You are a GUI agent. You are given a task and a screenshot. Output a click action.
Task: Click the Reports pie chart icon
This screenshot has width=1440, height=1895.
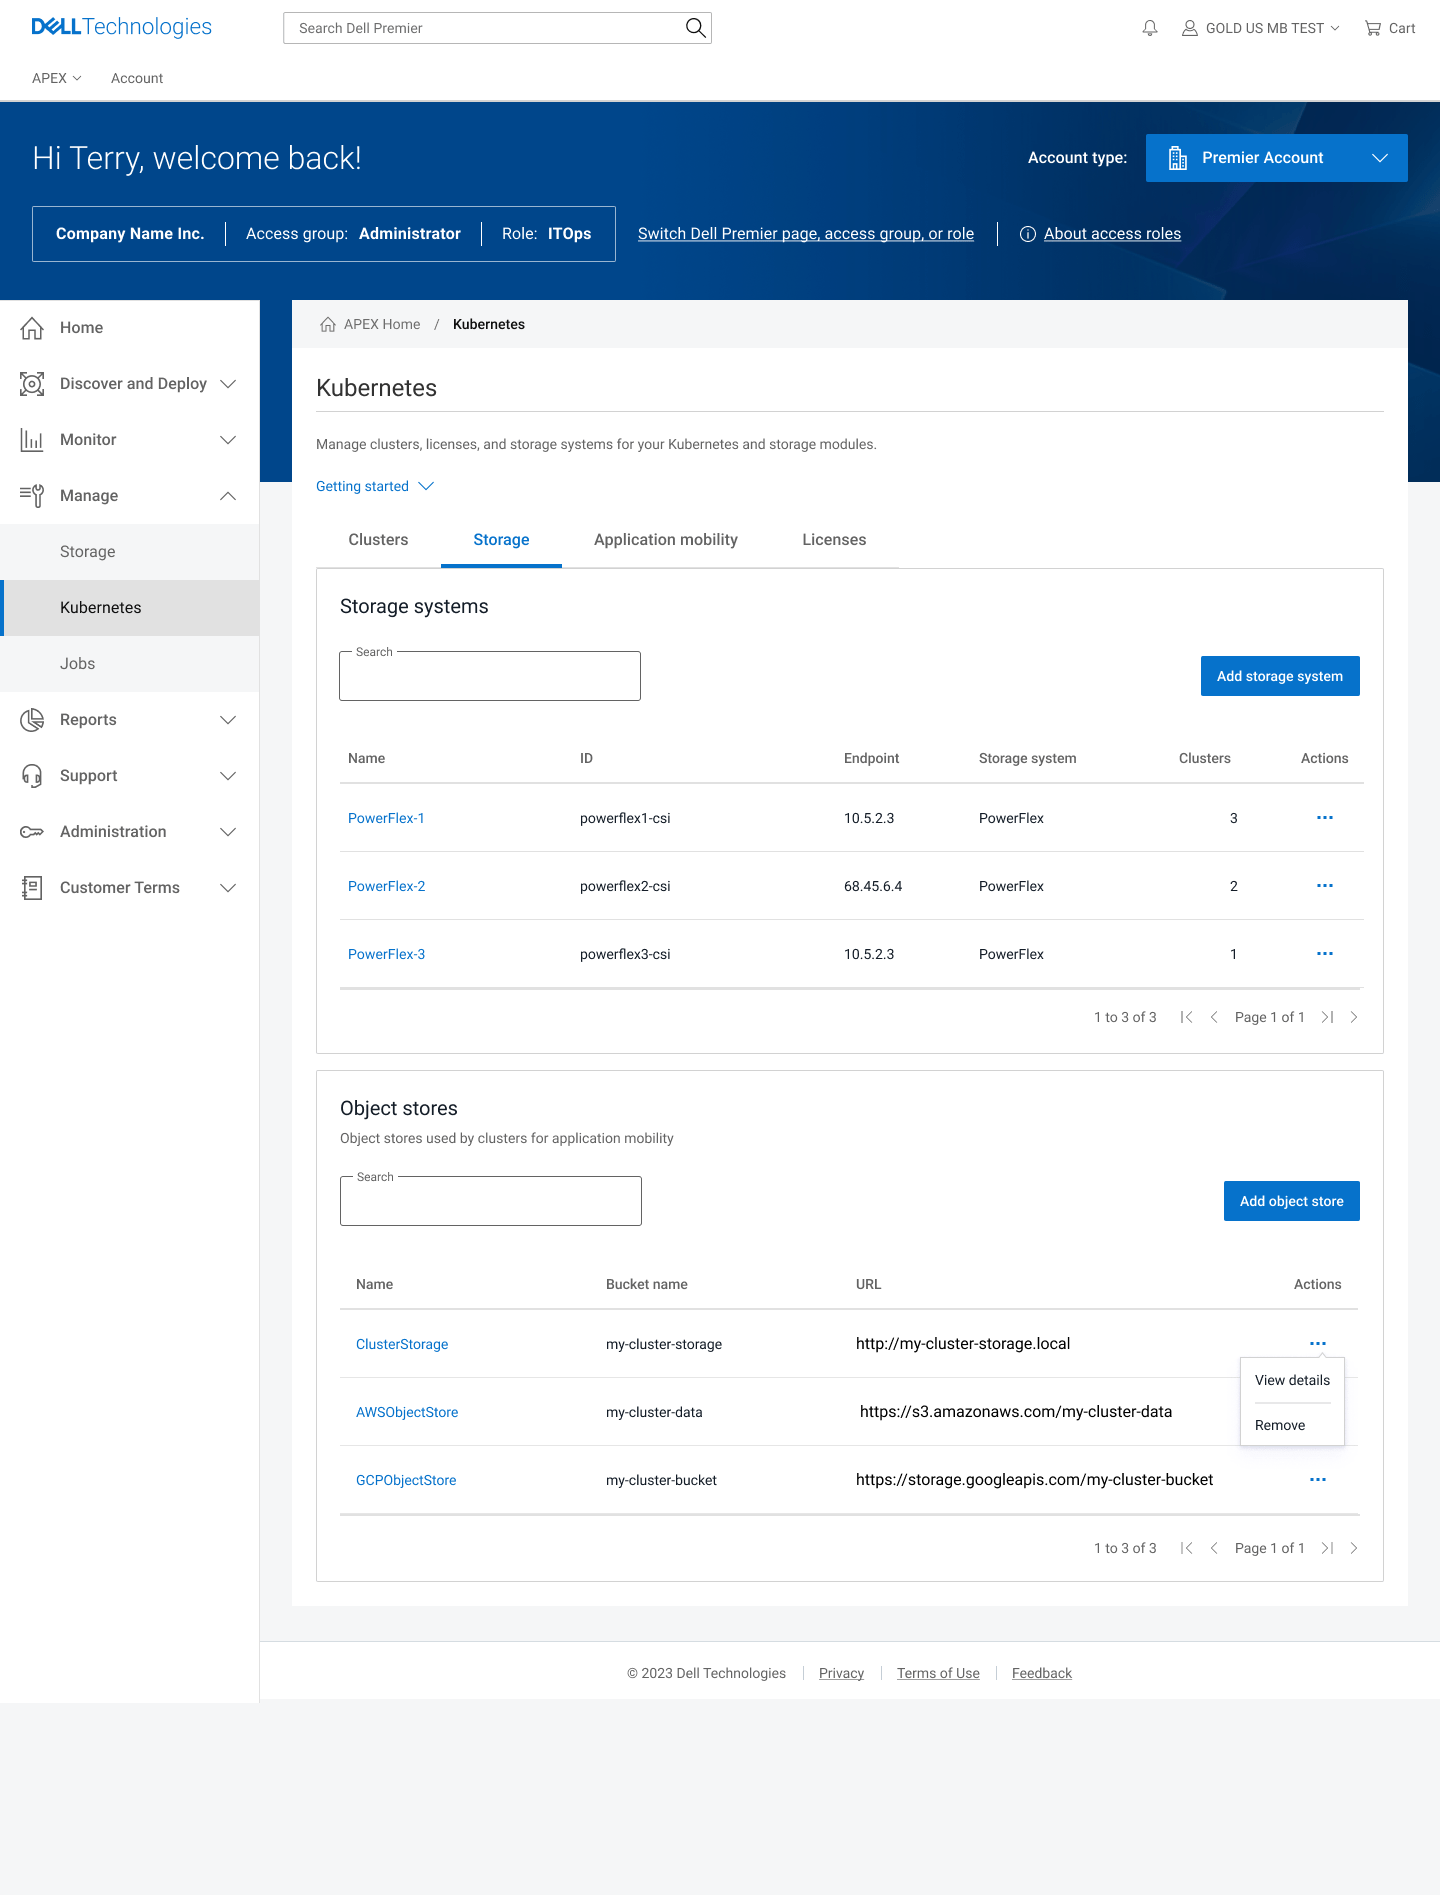(x=32, y=720)
